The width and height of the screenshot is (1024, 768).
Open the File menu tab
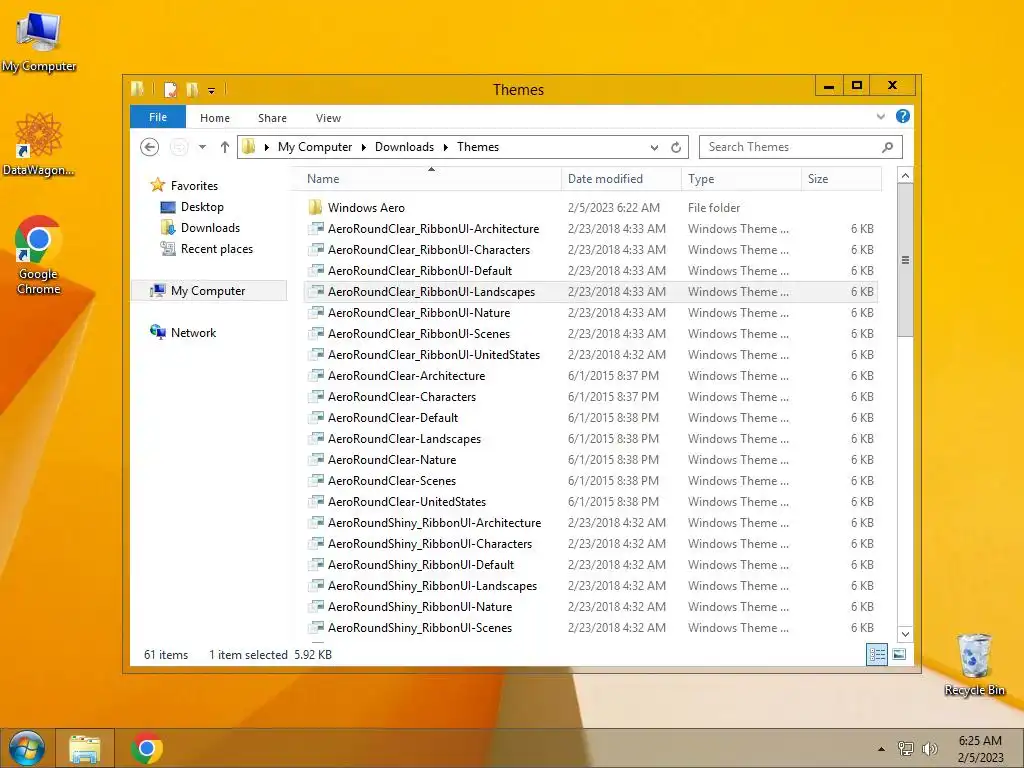click(x=158, y=117)
